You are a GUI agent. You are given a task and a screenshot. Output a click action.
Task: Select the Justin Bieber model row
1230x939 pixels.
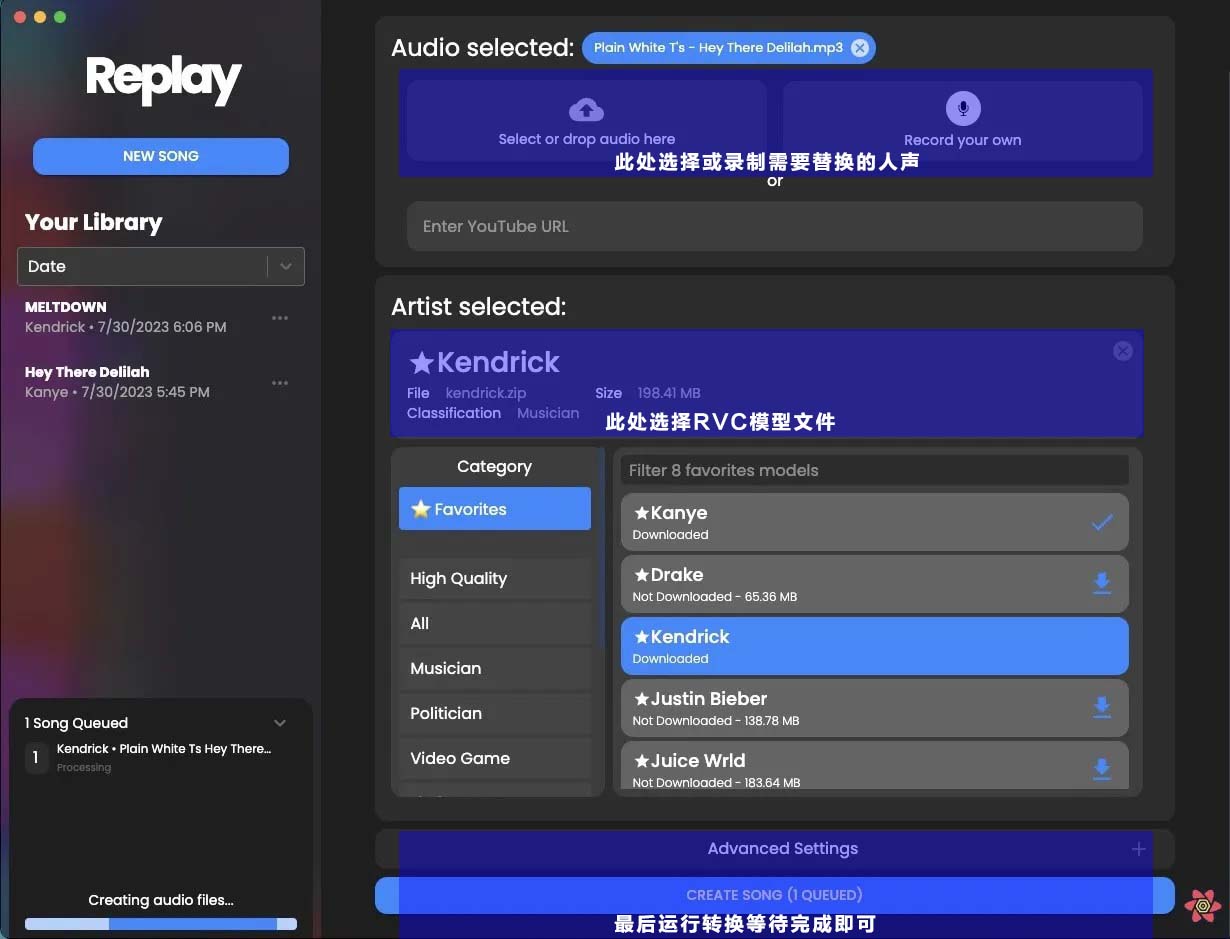tap(875, 708)
